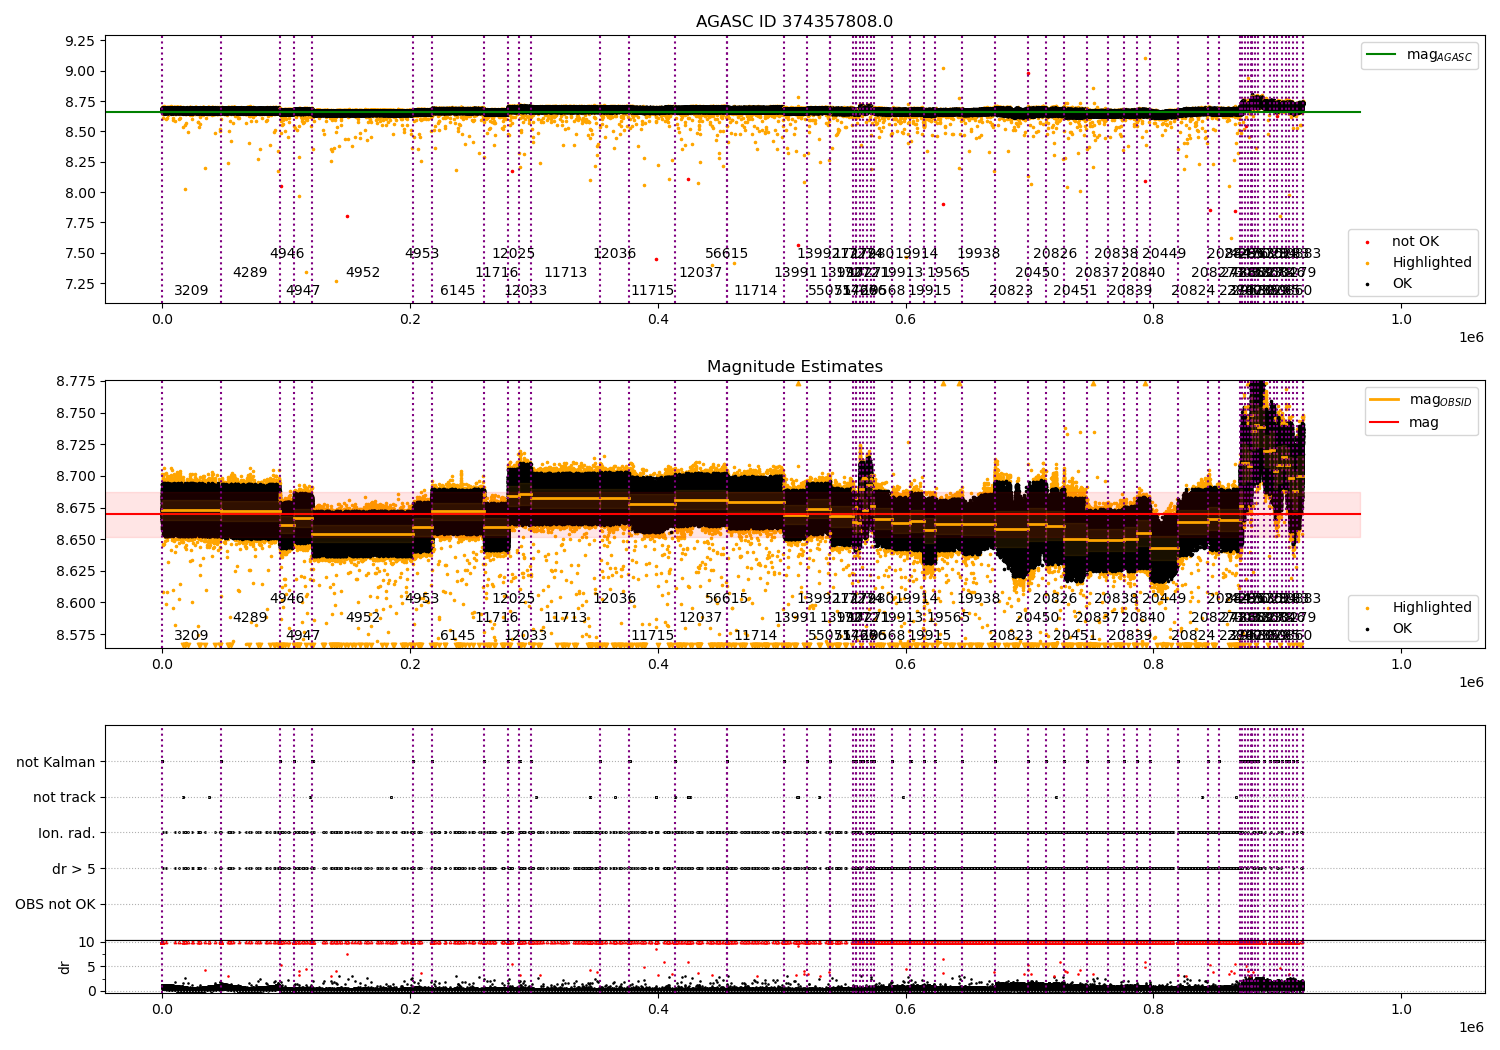
Task: Click the 'Highlighted' legend entry in top plot
Action: [x=1432, y=262]
